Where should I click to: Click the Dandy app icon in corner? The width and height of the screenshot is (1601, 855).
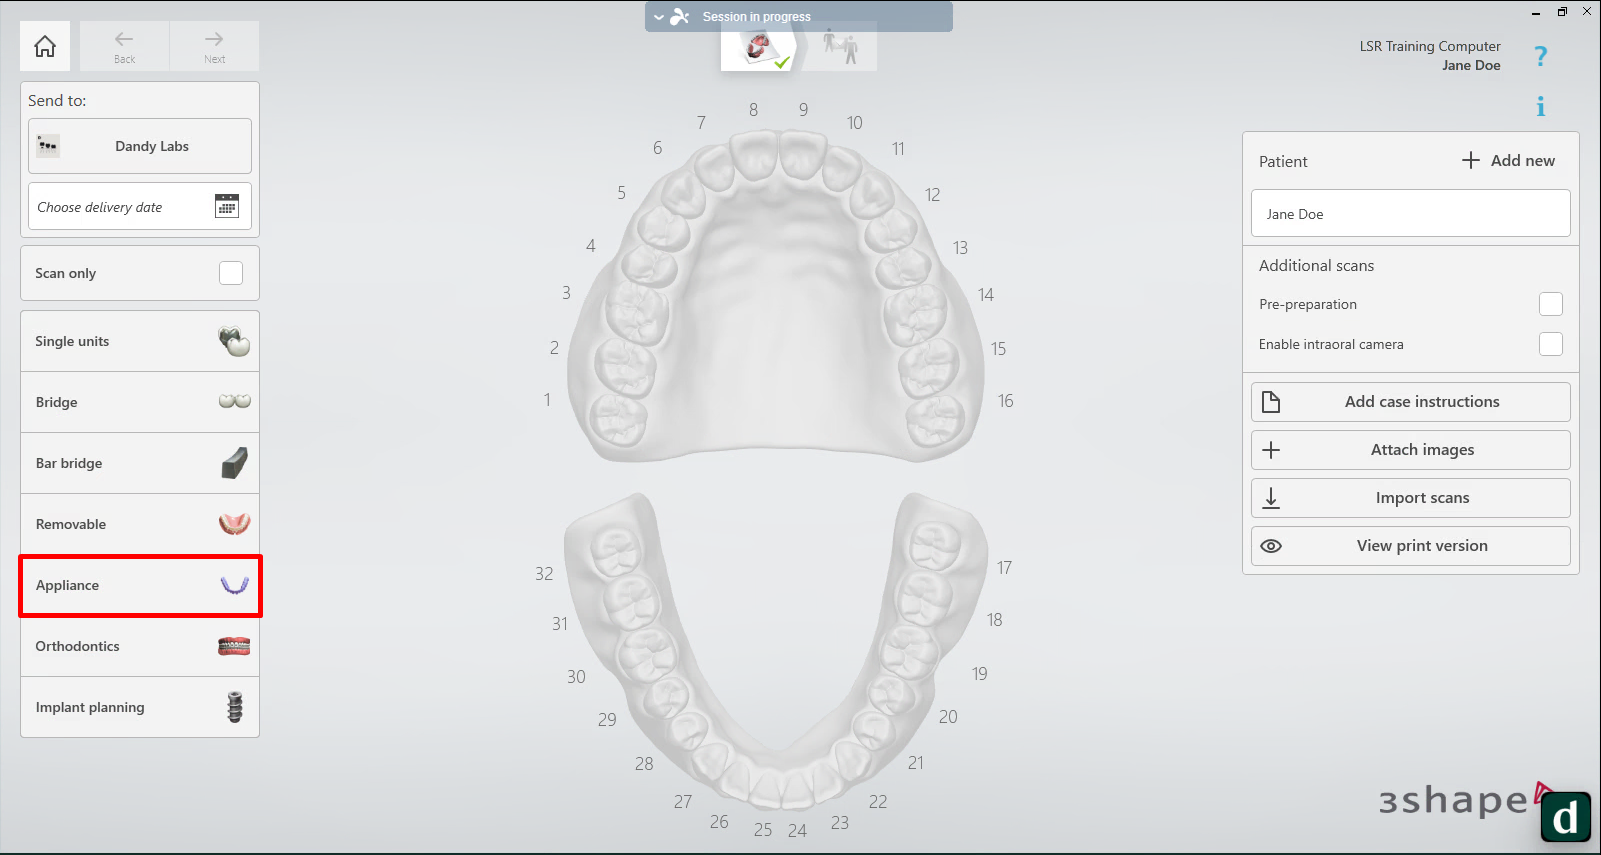pyautogui.click(x=1565, y=817)
